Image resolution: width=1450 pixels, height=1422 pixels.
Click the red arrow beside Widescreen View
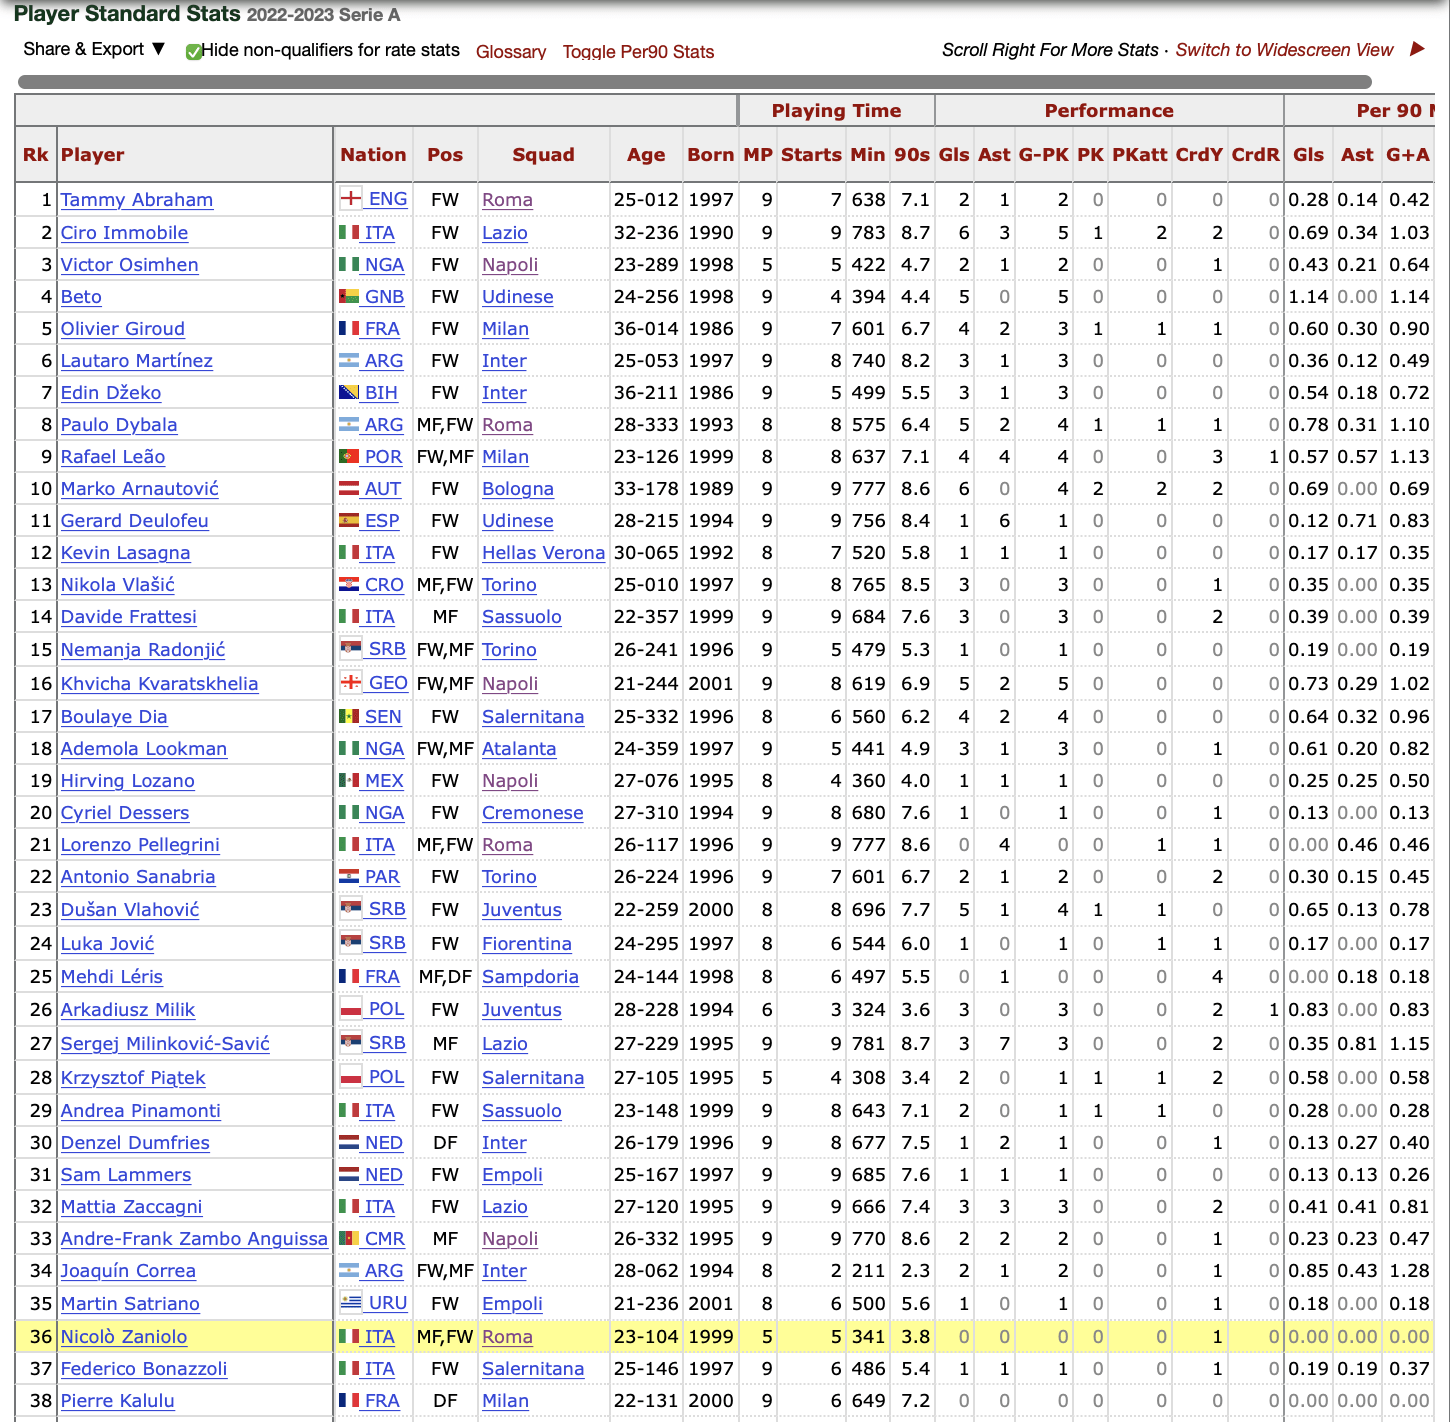coord(1417,49)
